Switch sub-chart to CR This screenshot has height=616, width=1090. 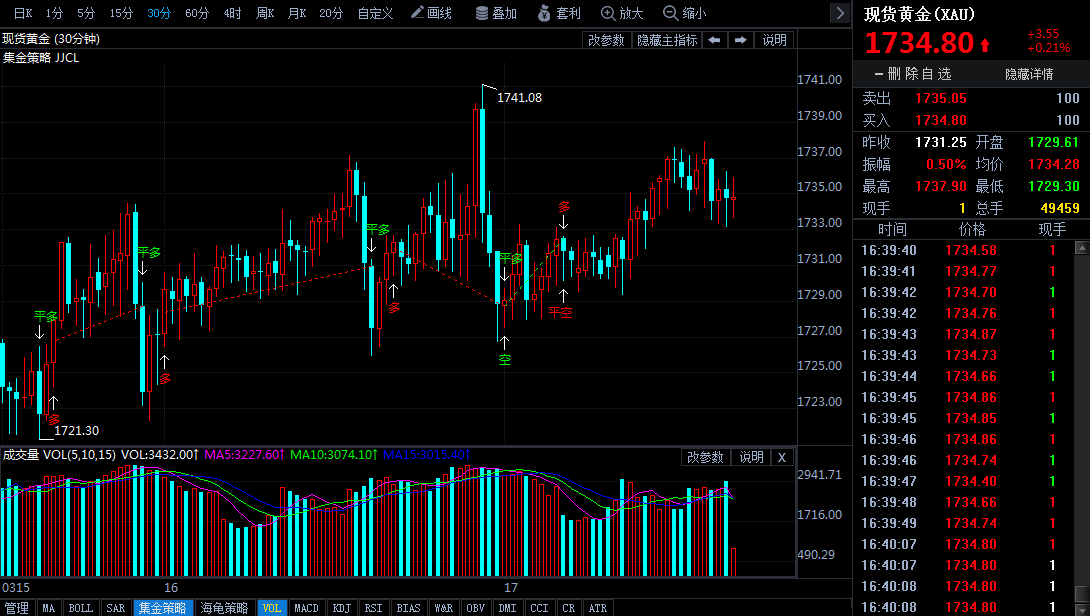(569, 608)
